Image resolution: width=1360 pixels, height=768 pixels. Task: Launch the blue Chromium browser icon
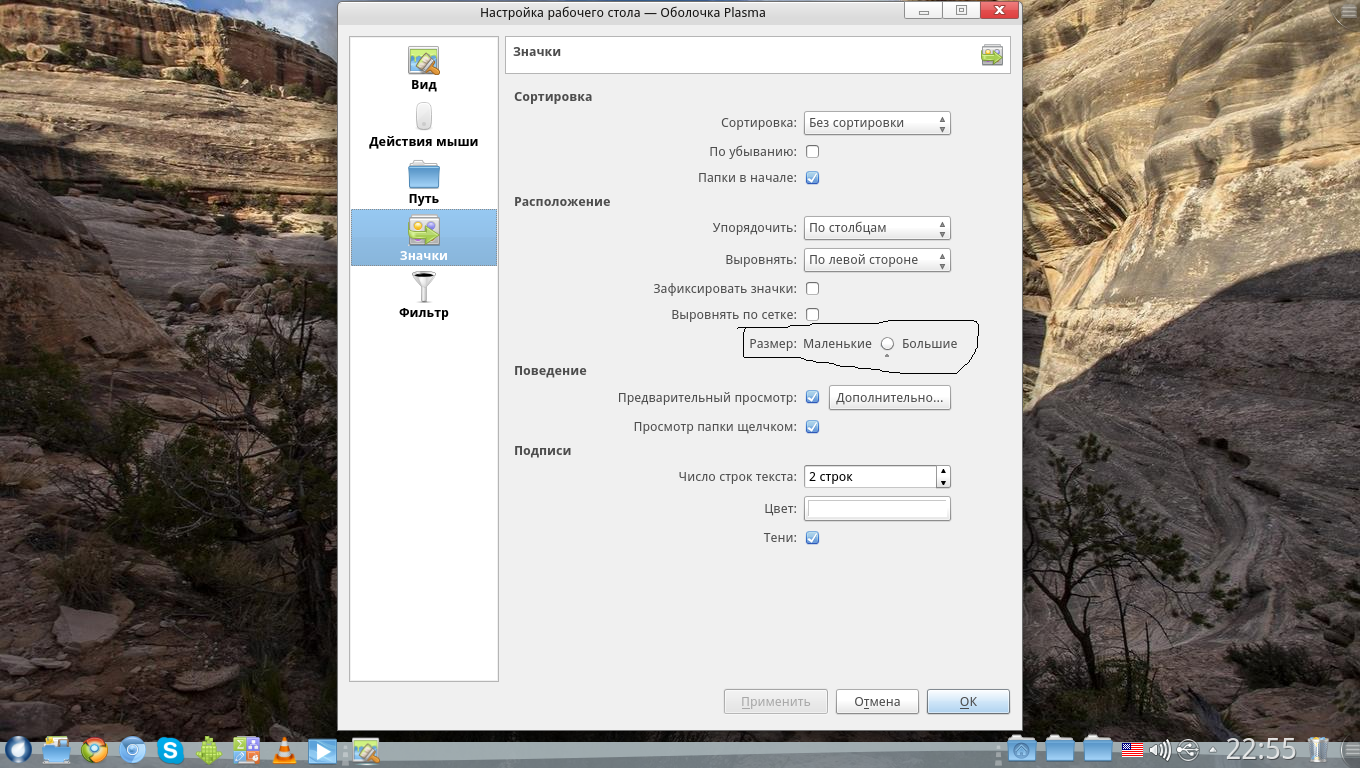[133, 749]
